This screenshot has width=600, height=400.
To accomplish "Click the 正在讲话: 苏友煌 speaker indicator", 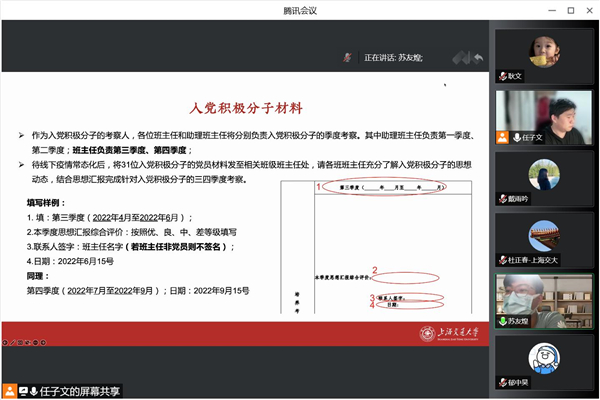I will click(x=393, y=58).
